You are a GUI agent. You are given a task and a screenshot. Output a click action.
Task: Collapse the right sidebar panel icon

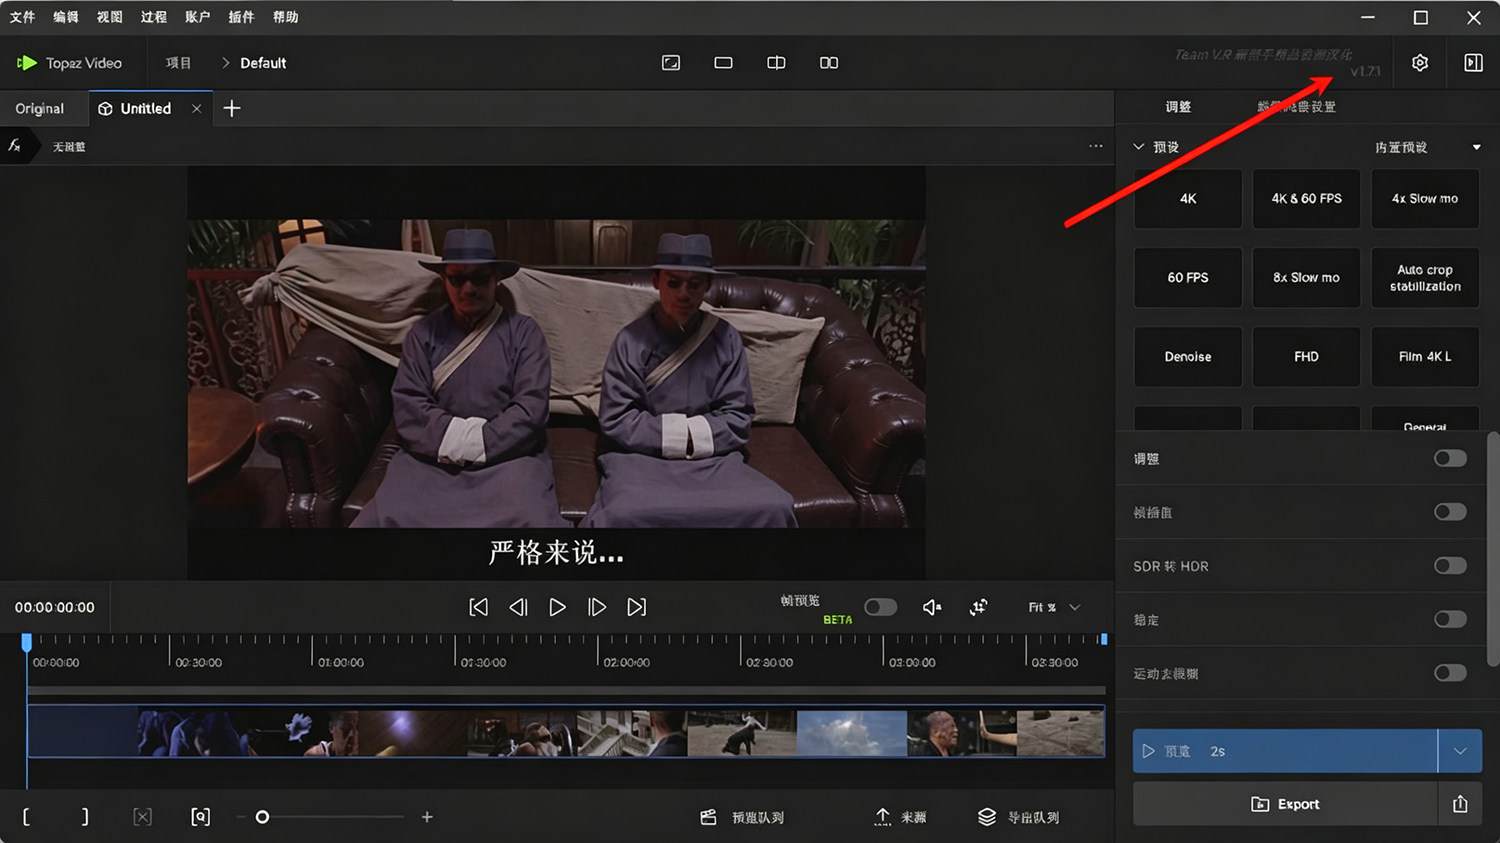(1473, 63)
